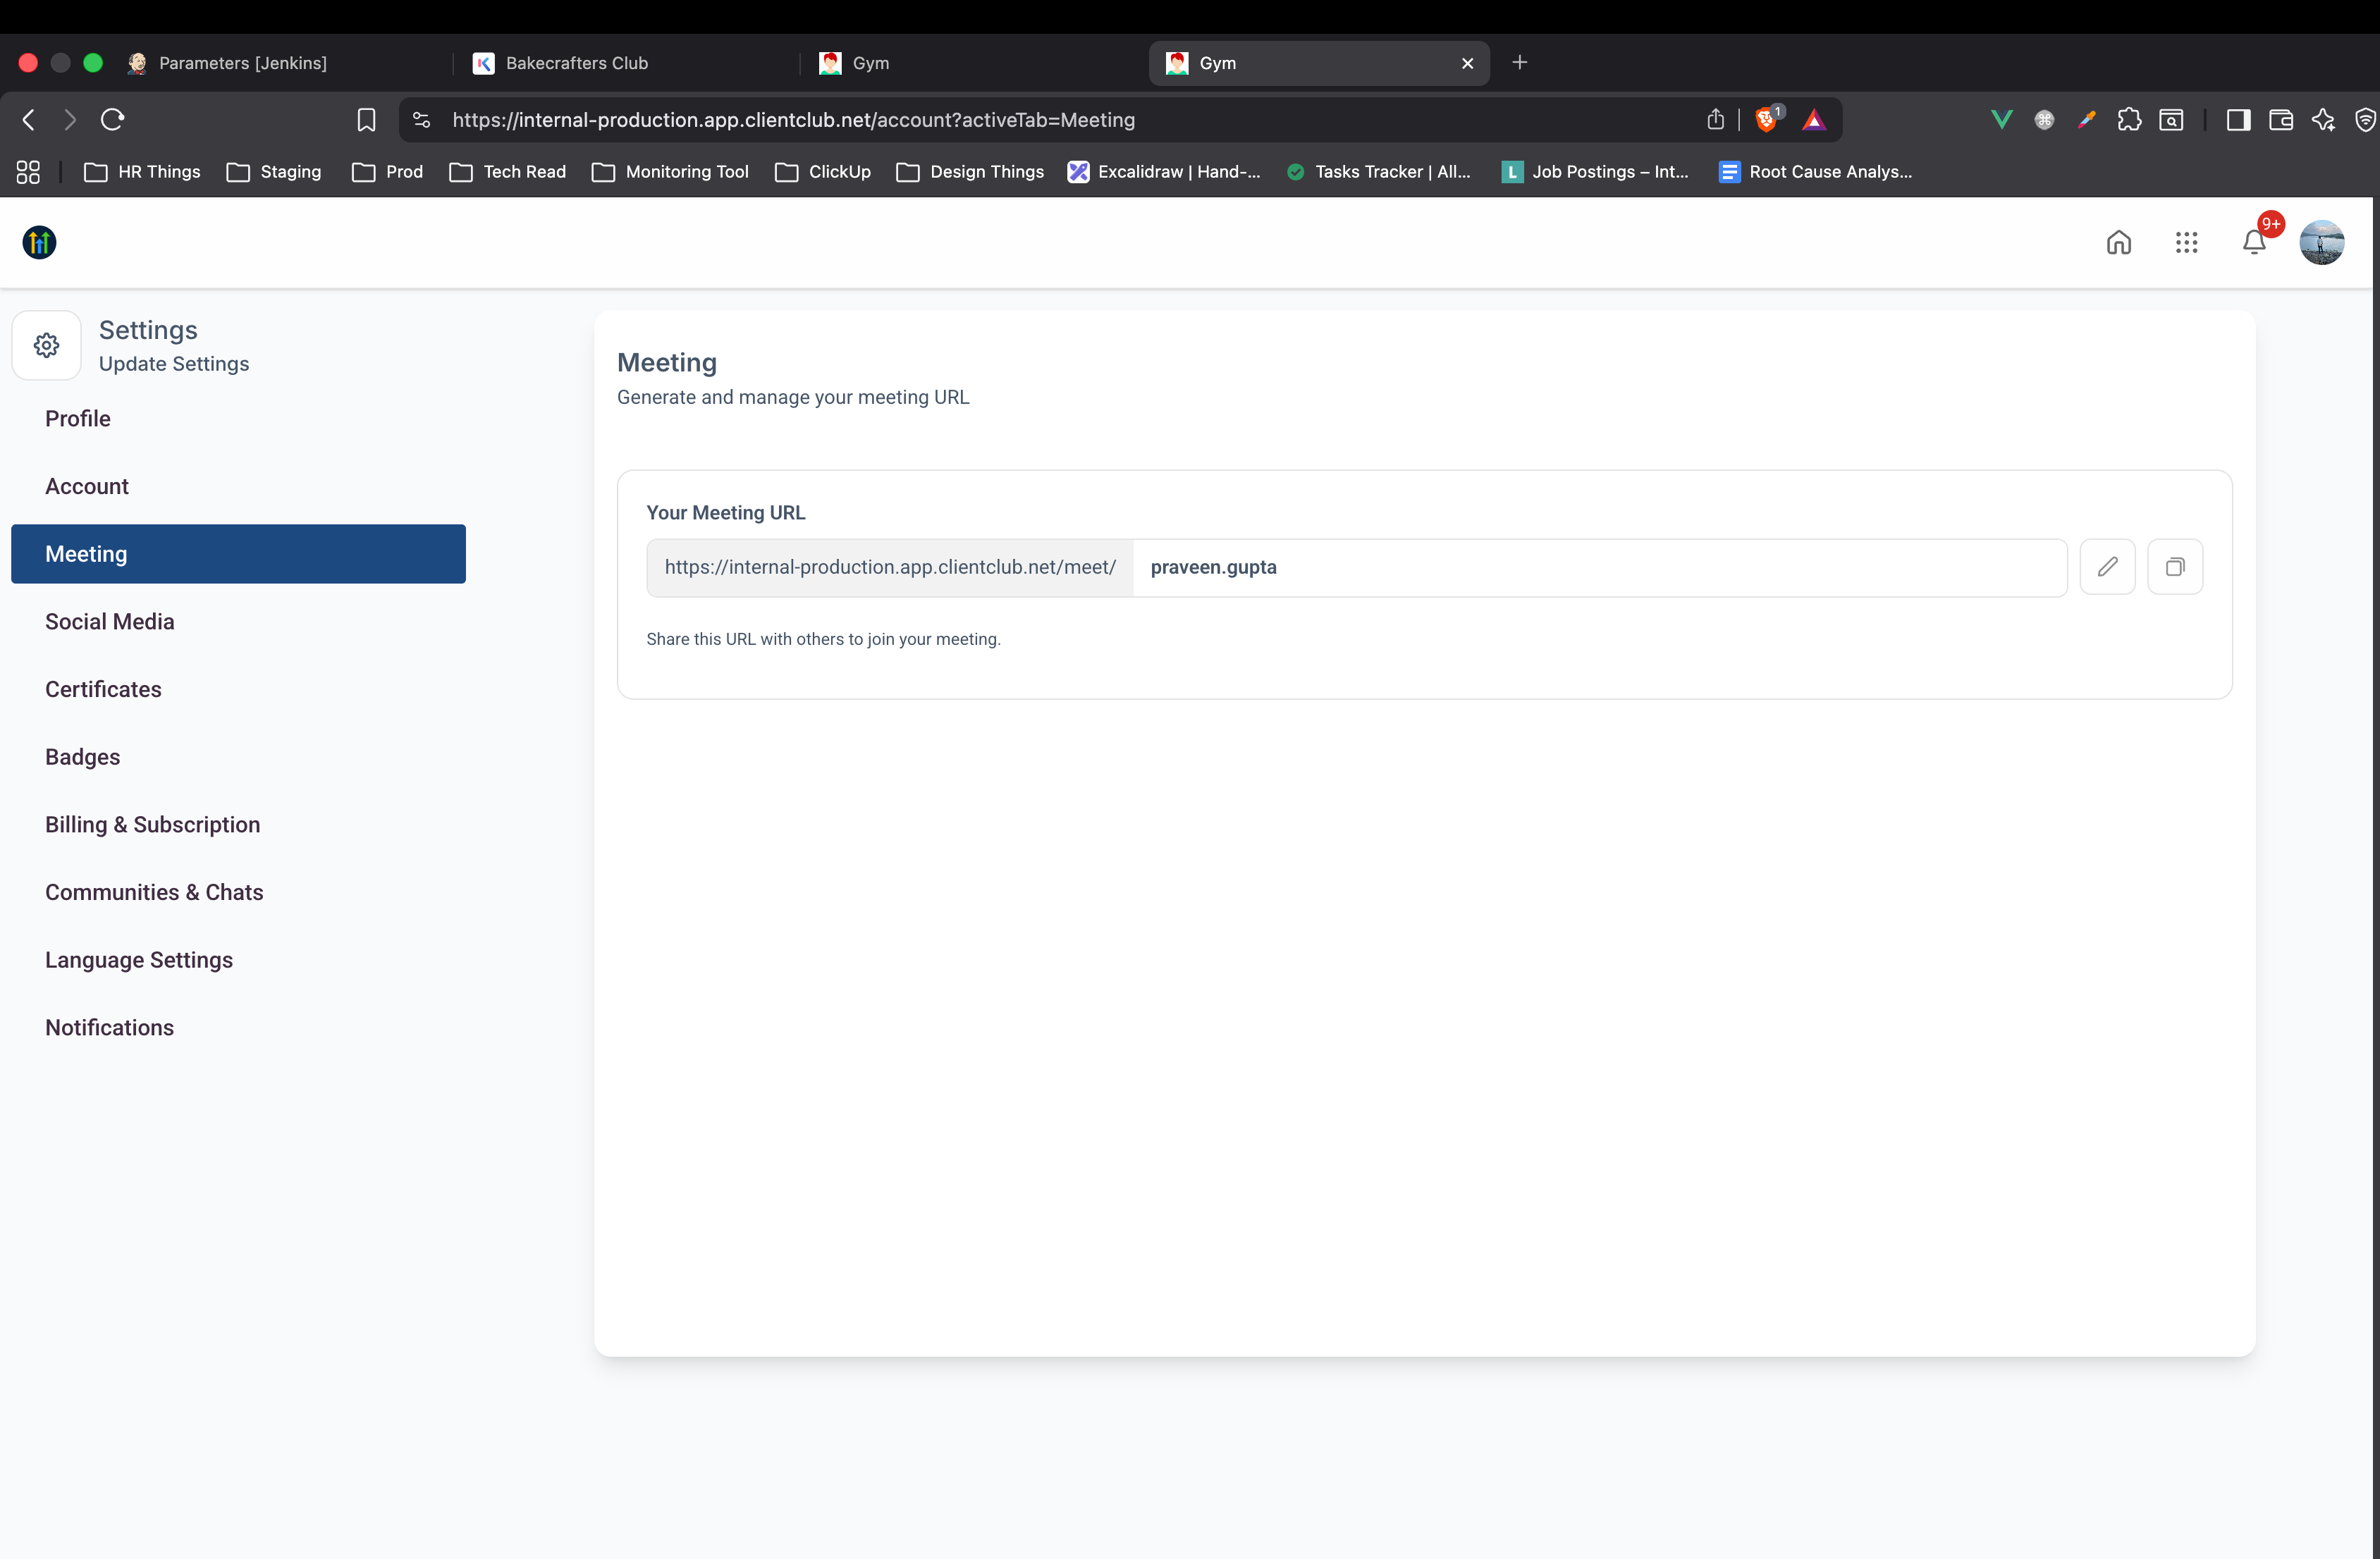
Task: Click the user profile avatar
Action: [x=2321, y=242]
